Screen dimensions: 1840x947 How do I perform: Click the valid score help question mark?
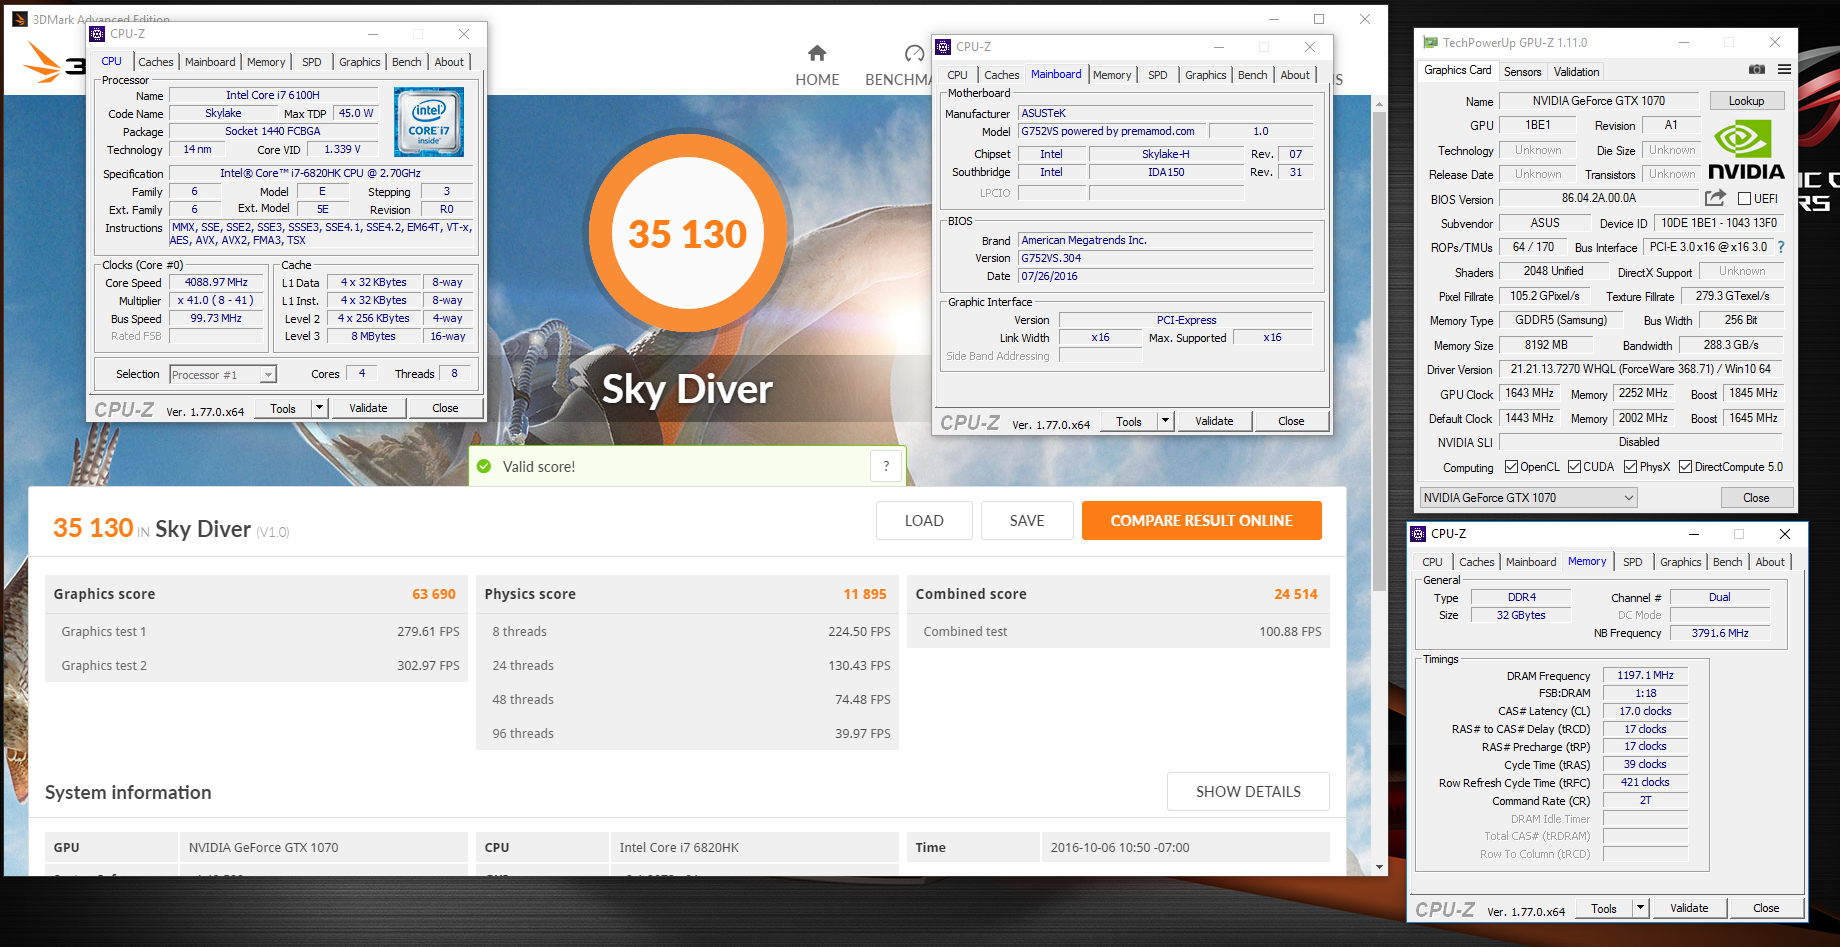tap(886, 466)
